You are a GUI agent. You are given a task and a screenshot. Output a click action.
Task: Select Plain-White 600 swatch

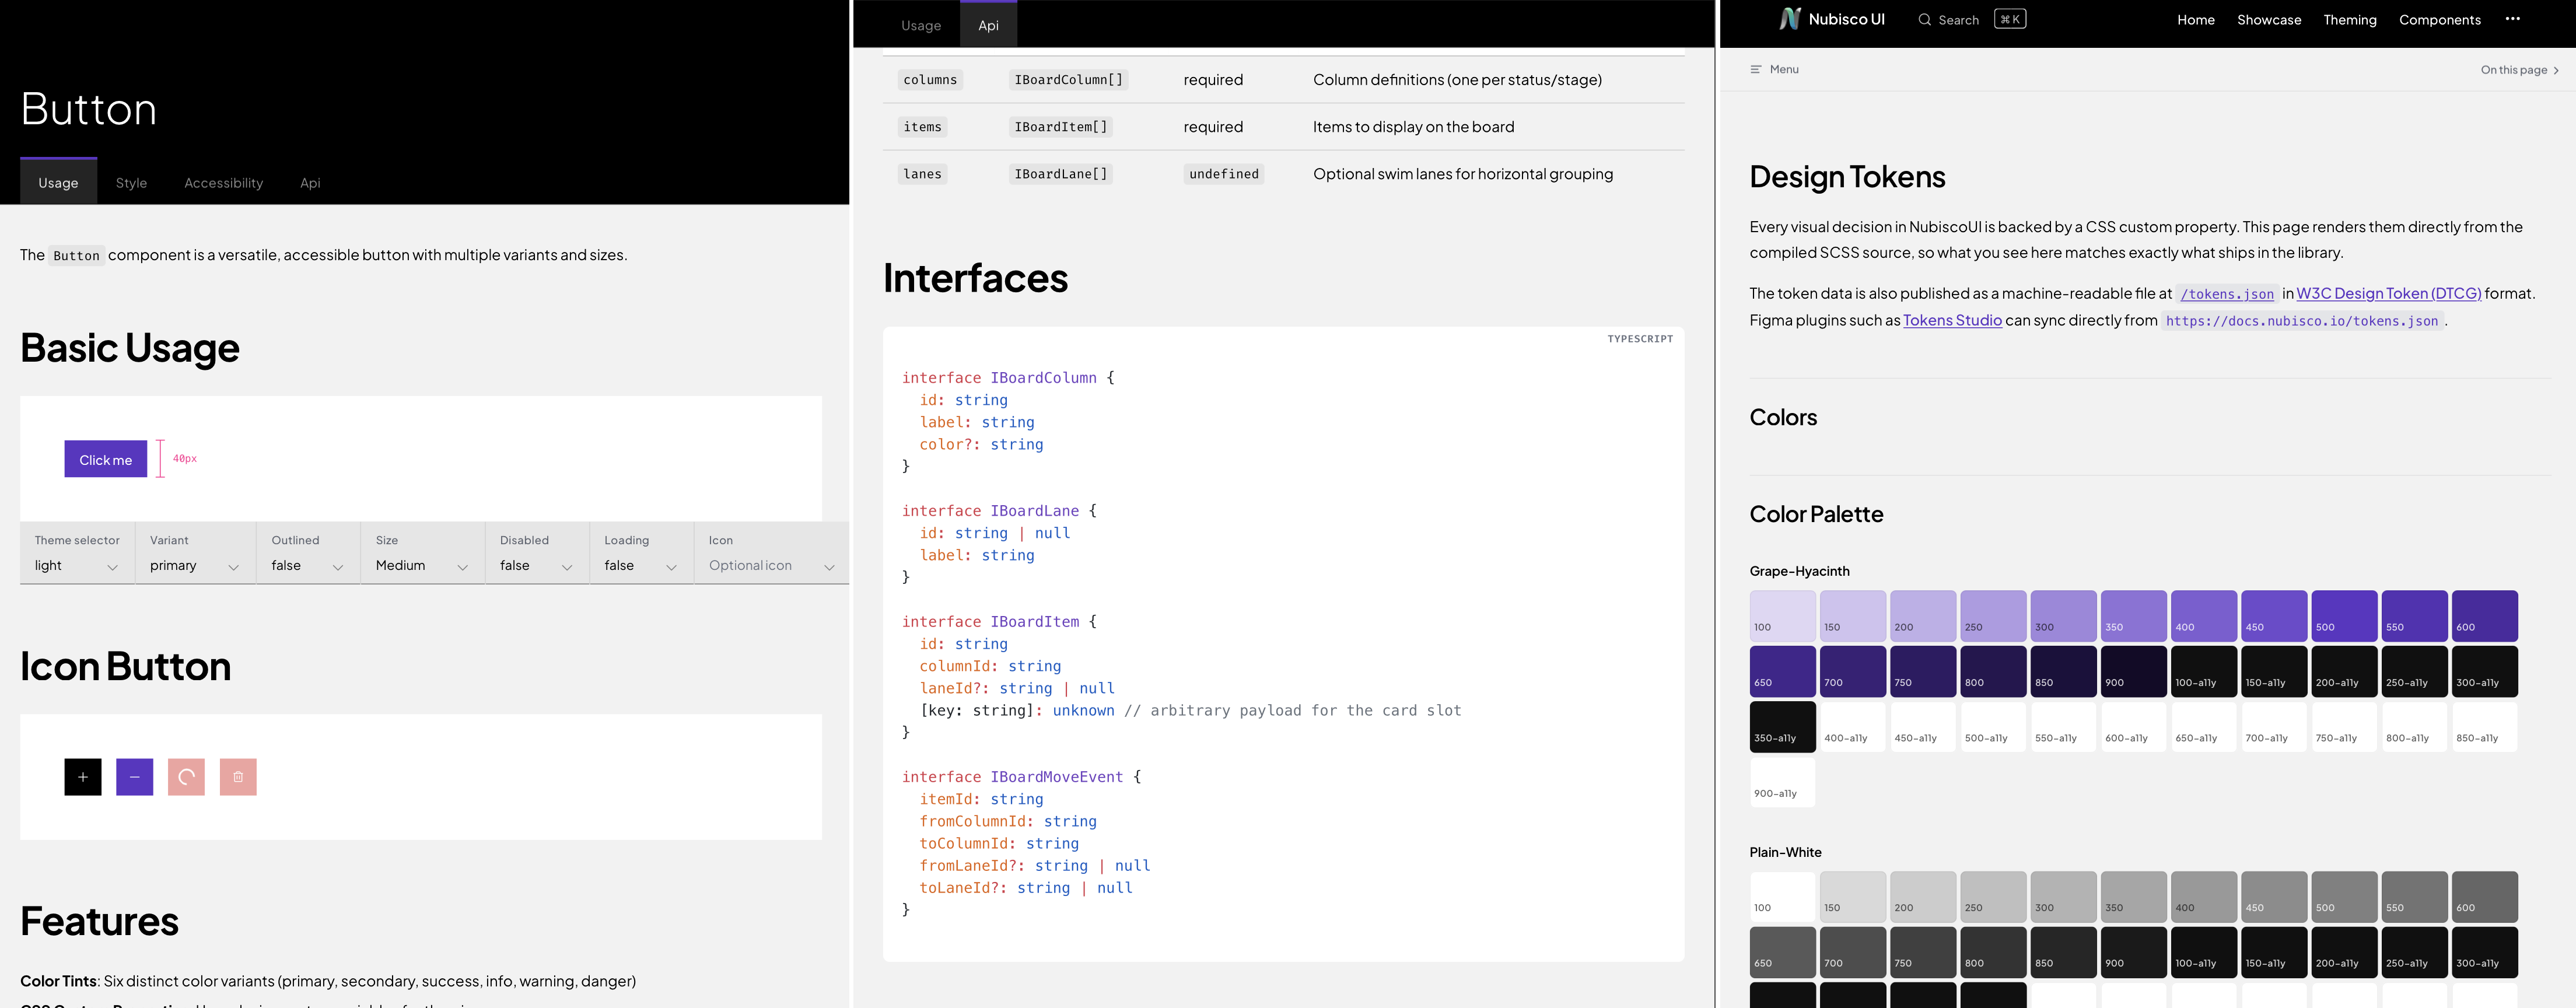tap(2484, 896)
